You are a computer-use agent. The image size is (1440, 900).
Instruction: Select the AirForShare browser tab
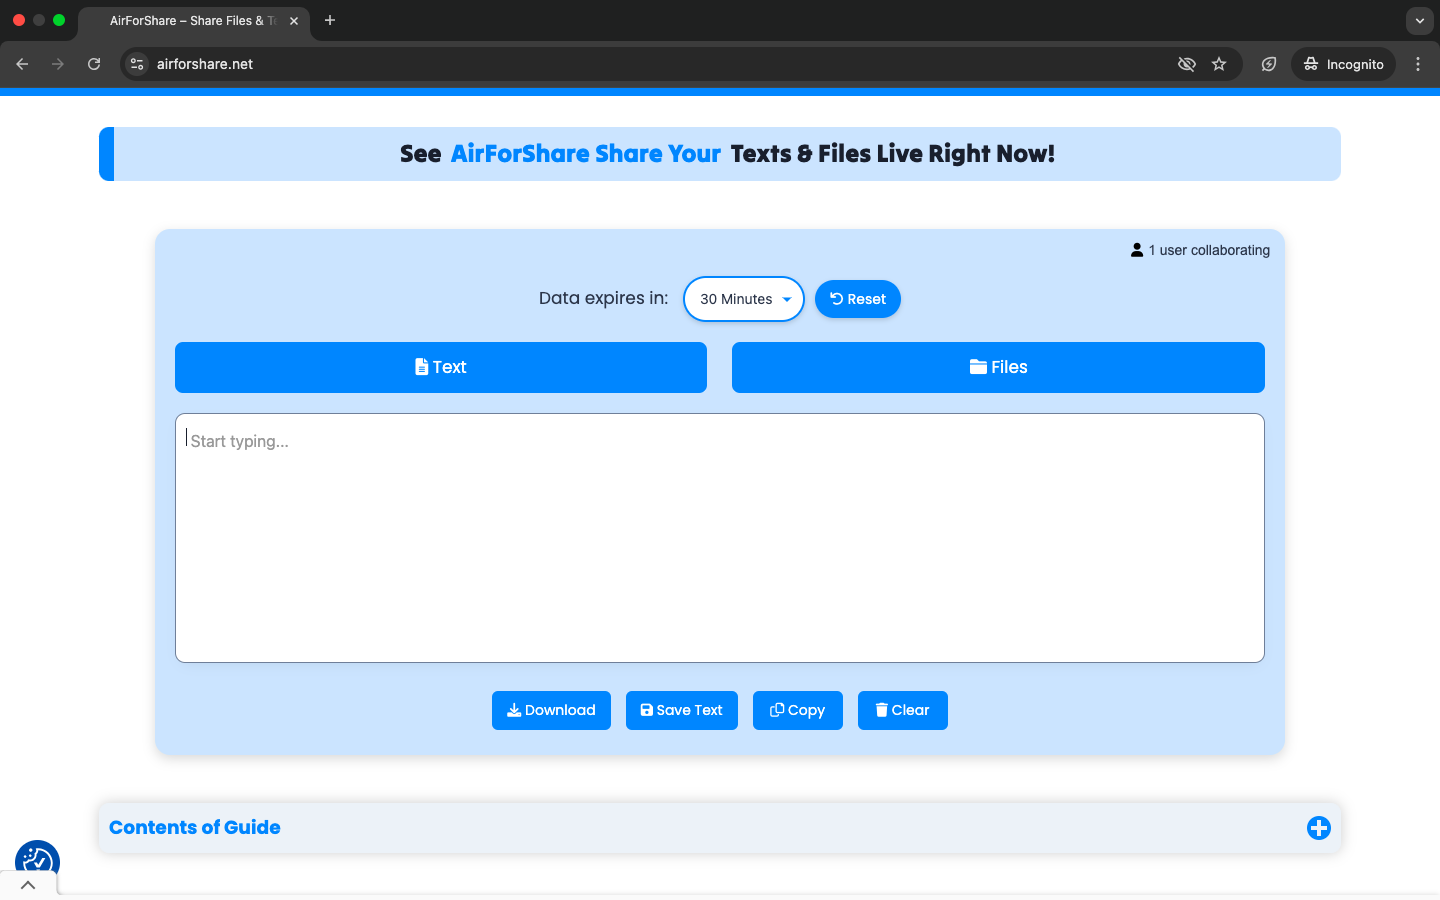(194, 21)
